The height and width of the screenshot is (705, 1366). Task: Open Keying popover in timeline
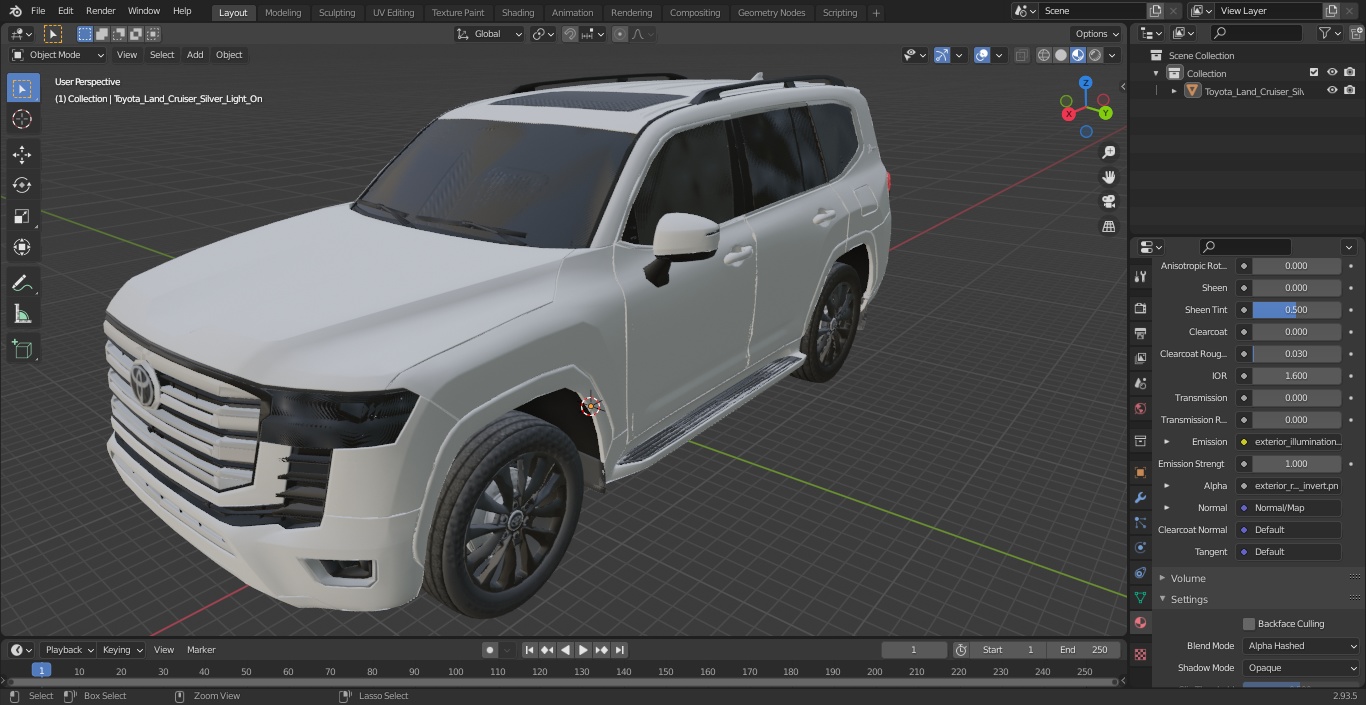click(122, 650)
